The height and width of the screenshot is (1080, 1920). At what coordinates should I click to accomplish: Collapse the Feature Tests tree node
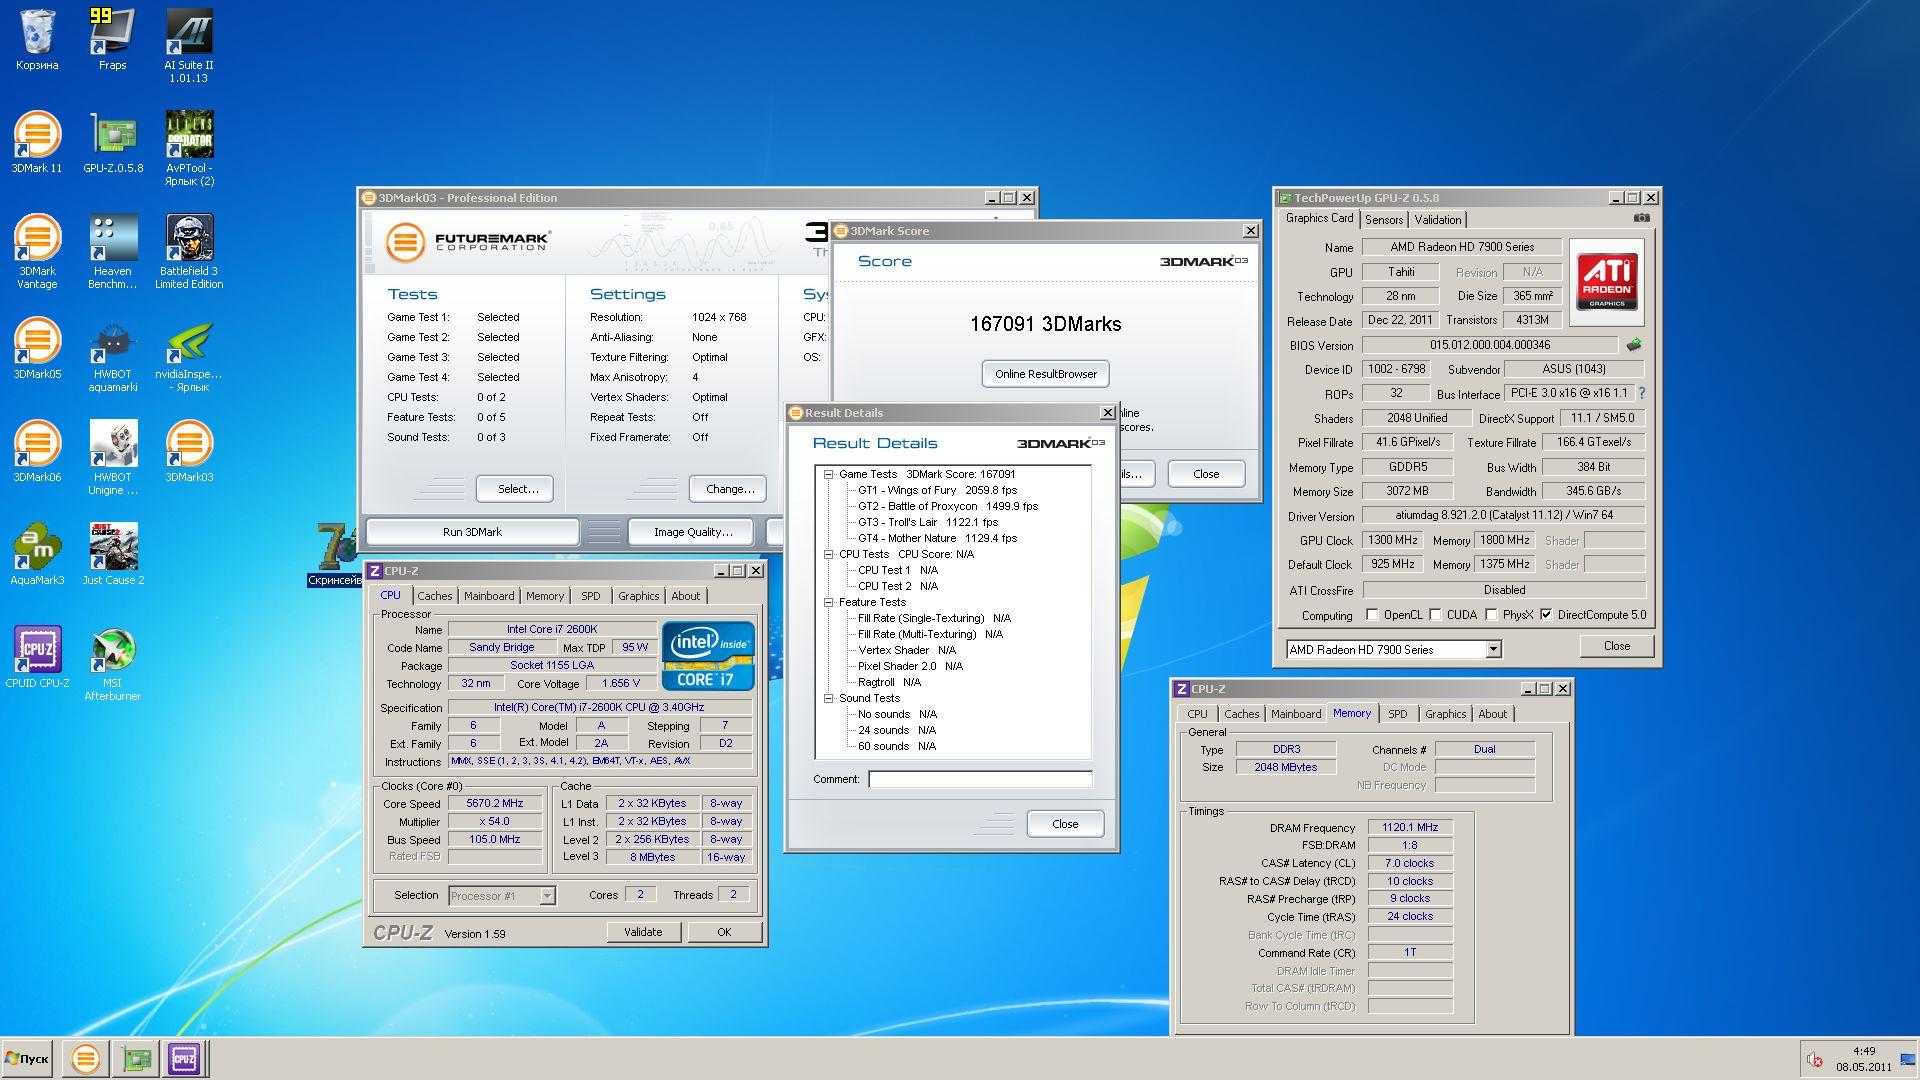(x=828, y=602)
